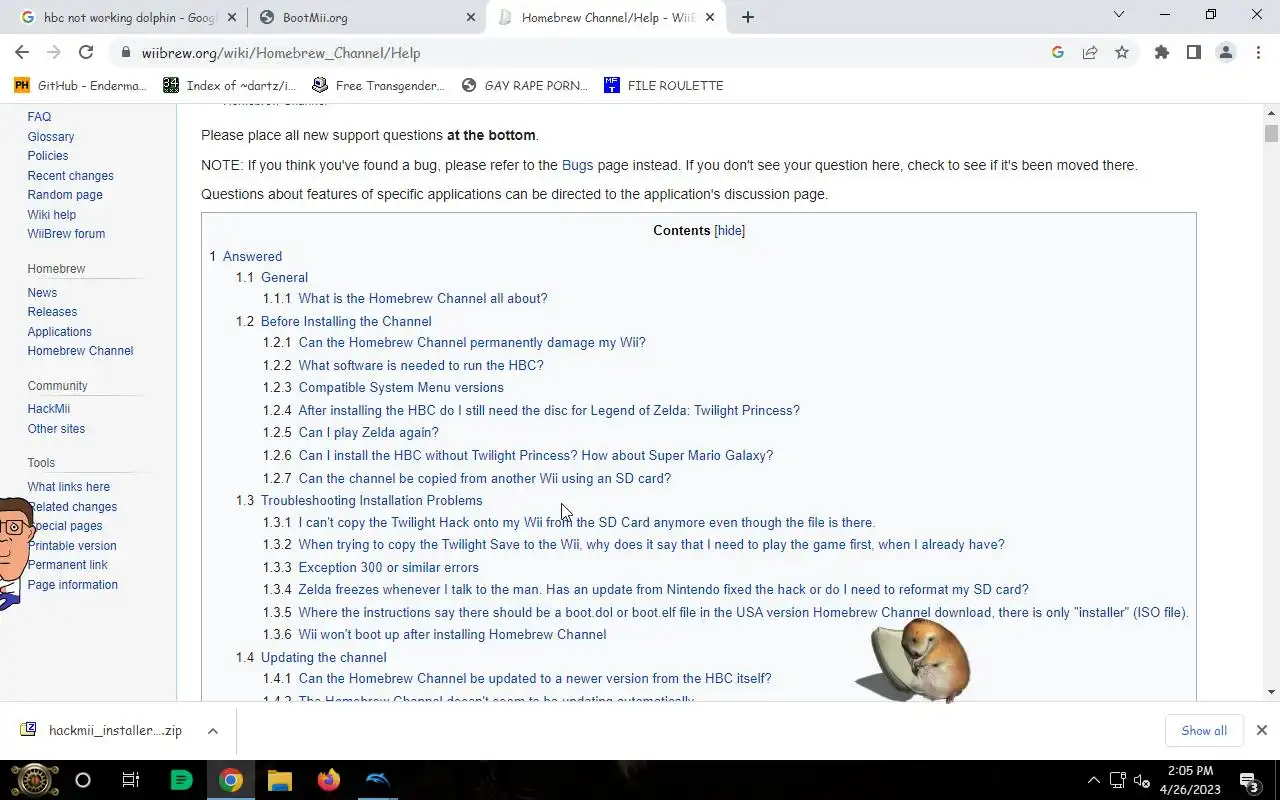Image resolution: width=1280 pixels, height=800 pixels.
Task: Switch to hbc not working dolphin tab
Action: [x=128, y=17]
